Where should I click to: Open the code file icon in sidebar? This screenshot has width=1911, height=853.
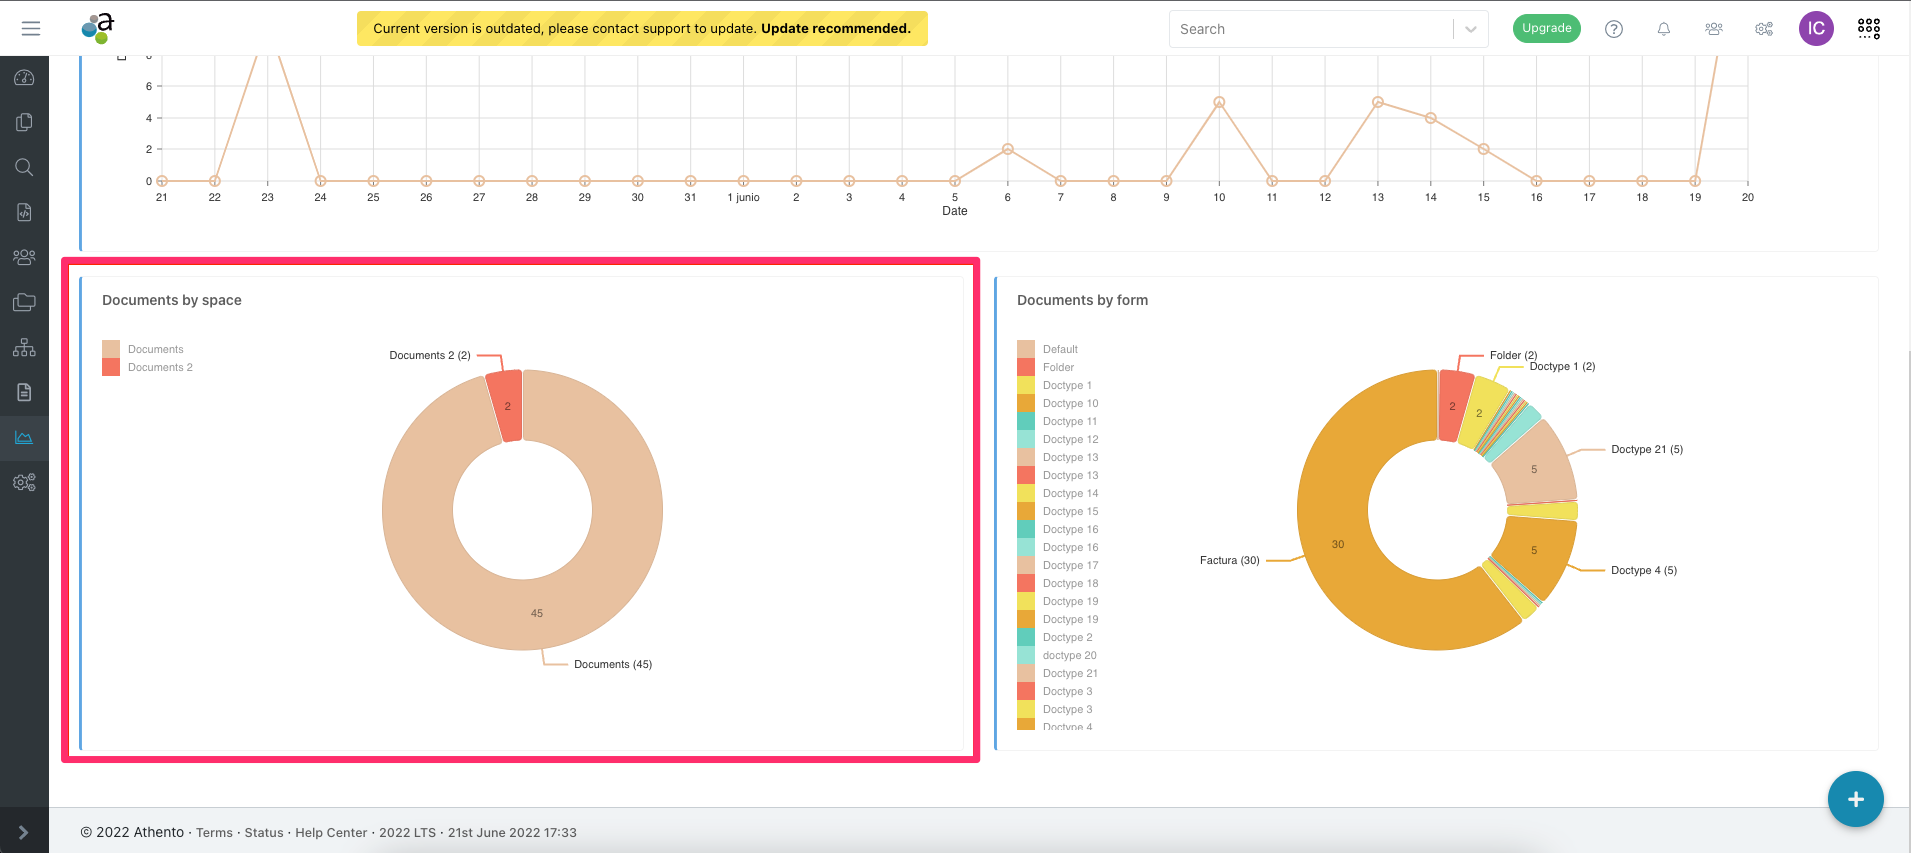point(24,212)
